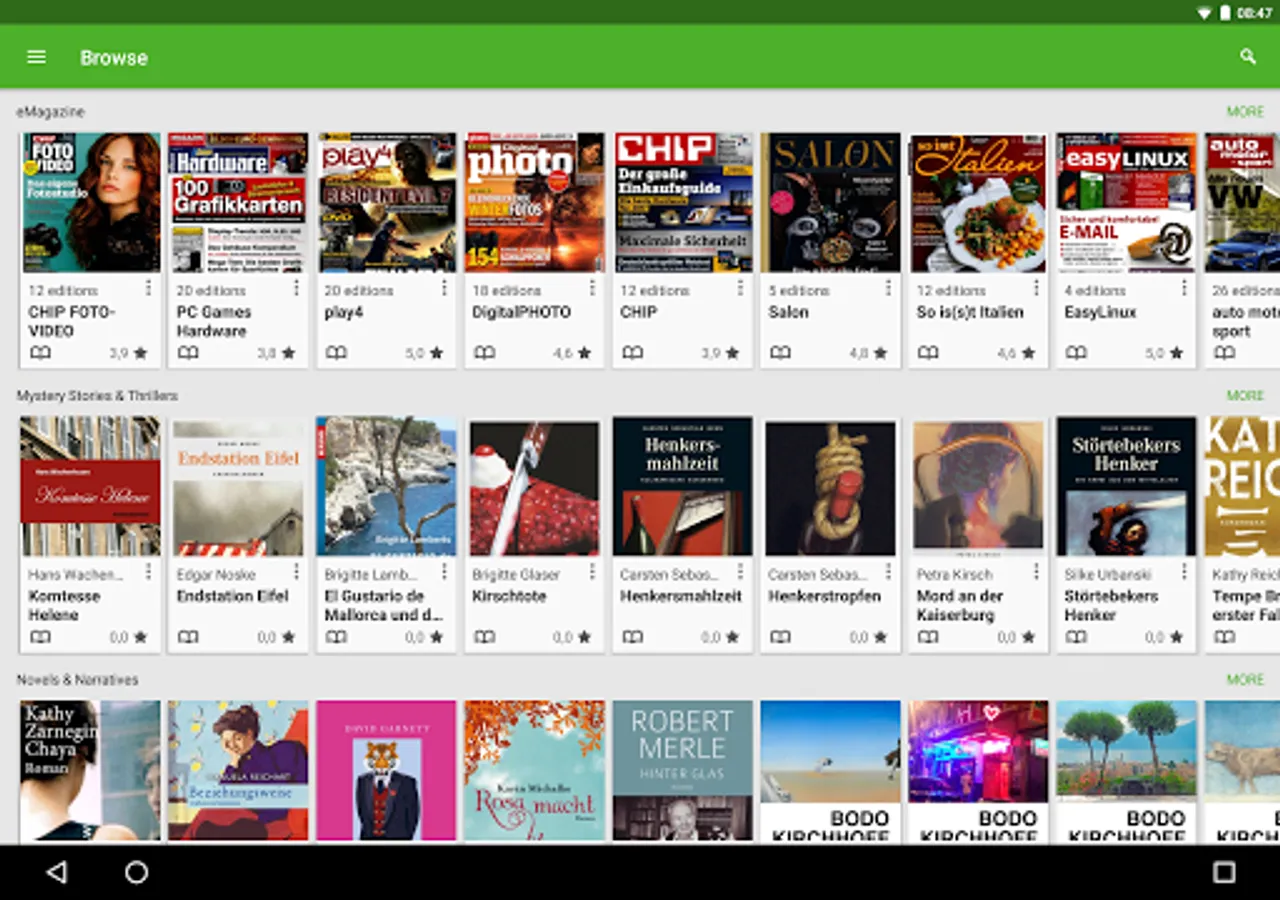
Task: Open PC Games Hardware cover image
Action: point(238,202)
